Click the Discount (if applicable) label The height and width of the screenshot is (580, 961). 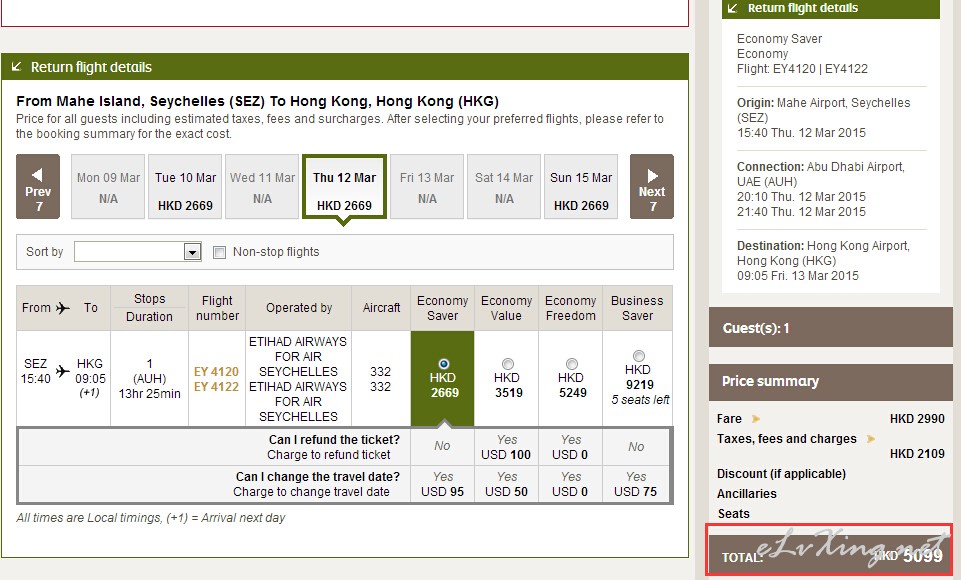pyautogui.click(x=781, y=474)
